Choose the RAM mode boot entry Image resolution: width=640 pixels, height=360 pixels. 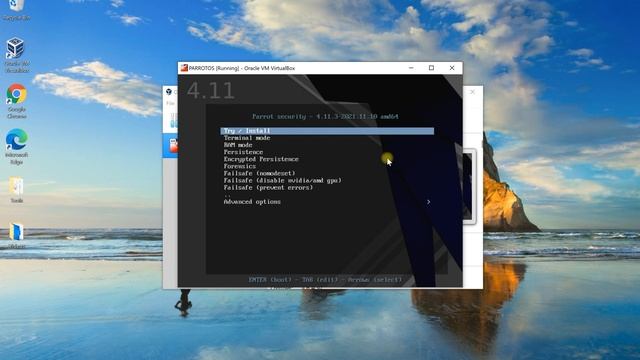point(238,145)
